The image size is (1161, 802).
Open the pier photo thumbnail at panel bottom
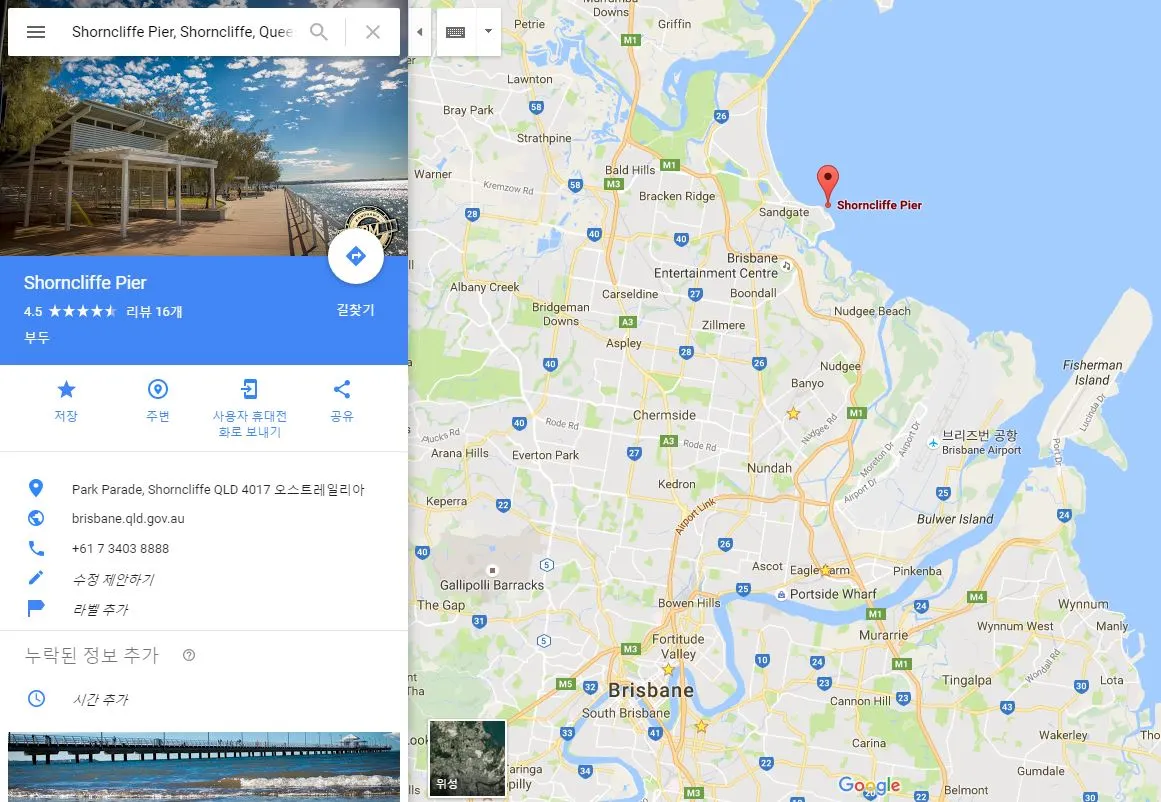point(204,766)
